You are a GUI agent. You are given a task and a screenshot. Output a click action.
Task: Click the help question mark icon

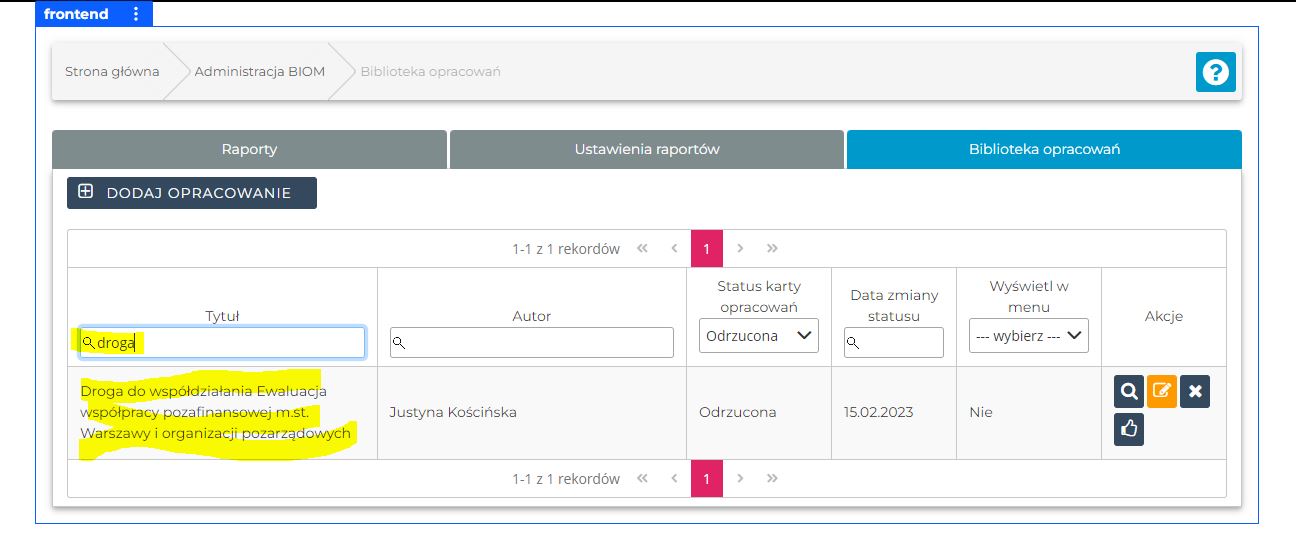tap(1216, 72)
